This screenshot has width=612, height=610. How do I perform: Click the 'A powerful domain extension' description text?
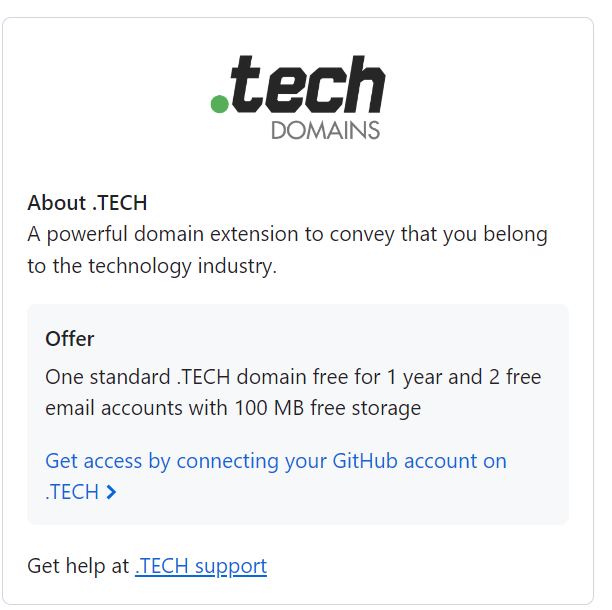[287, 250]
